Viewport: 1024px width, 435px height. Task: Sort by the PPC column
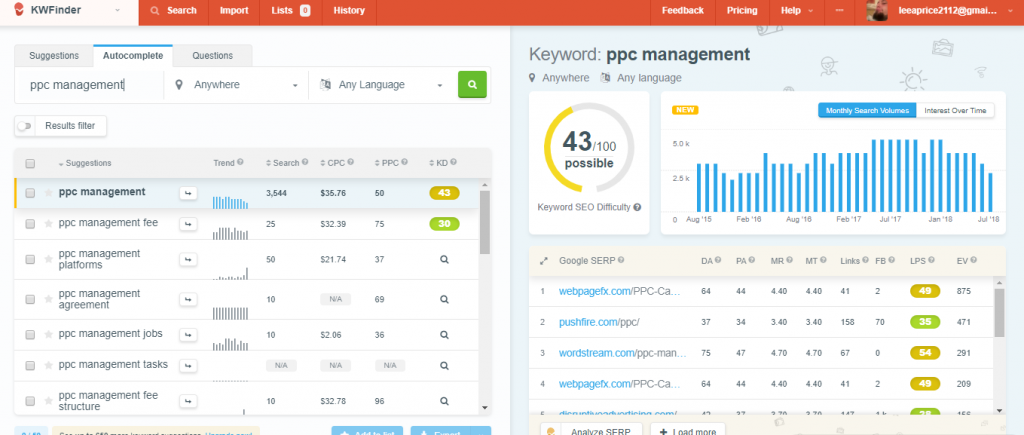[387, 163]
